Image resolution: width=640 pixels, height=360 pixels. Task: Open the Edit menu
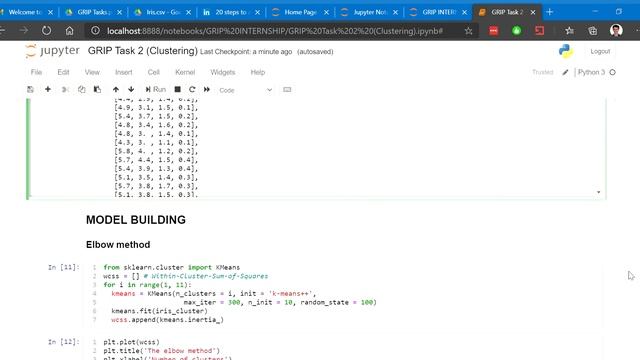[x=63, y=72]
